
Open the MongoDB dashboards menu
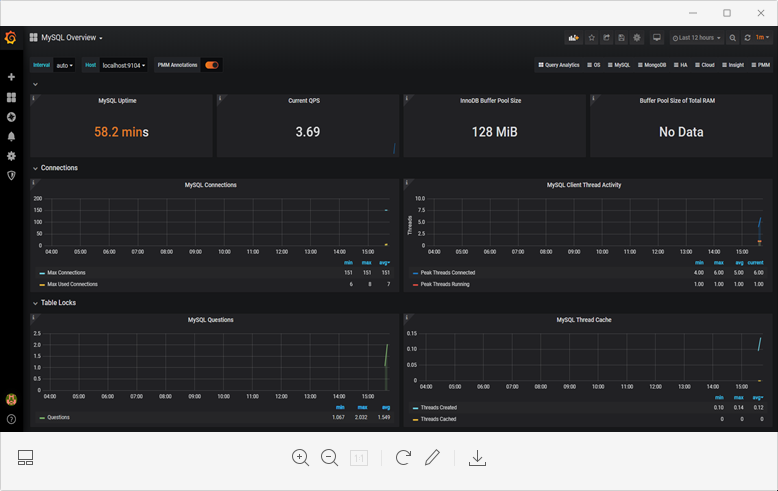[651, 65]
